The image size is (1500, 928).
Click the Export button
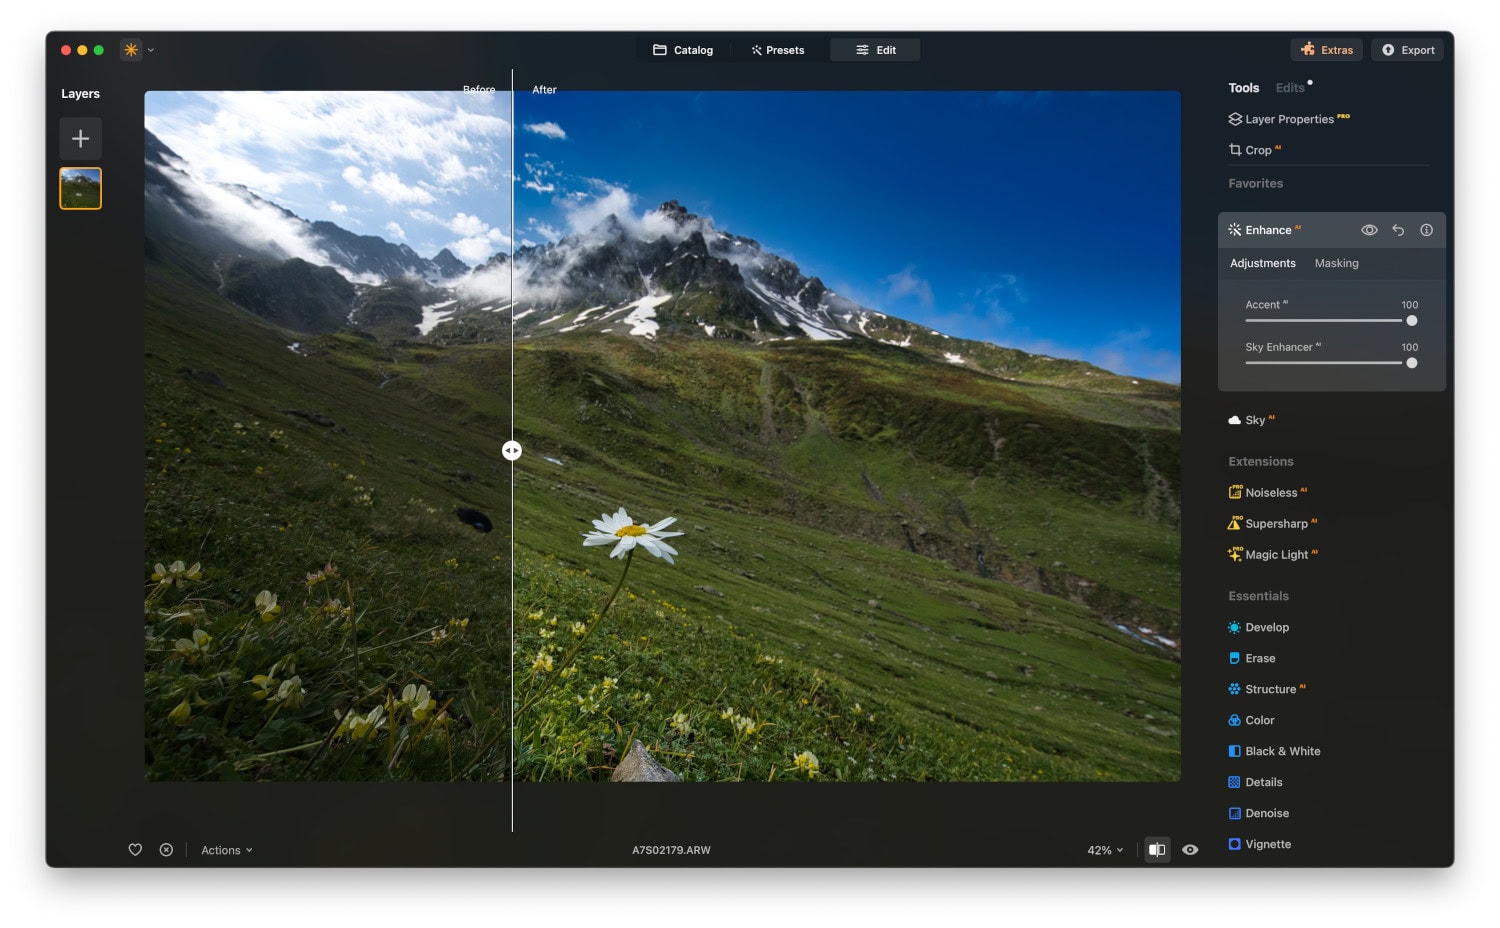click(1407, 49)
